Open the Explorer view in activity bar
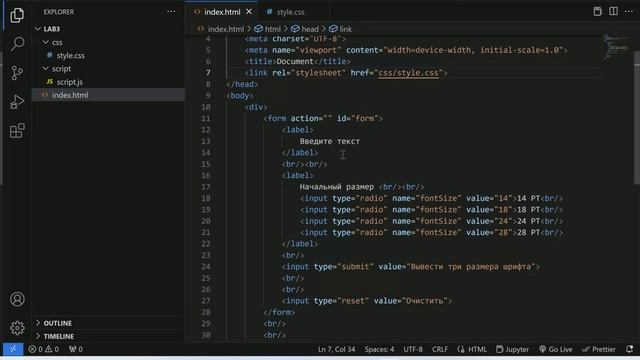This screenshot has width=640, height=360. [x=17, y=15]
